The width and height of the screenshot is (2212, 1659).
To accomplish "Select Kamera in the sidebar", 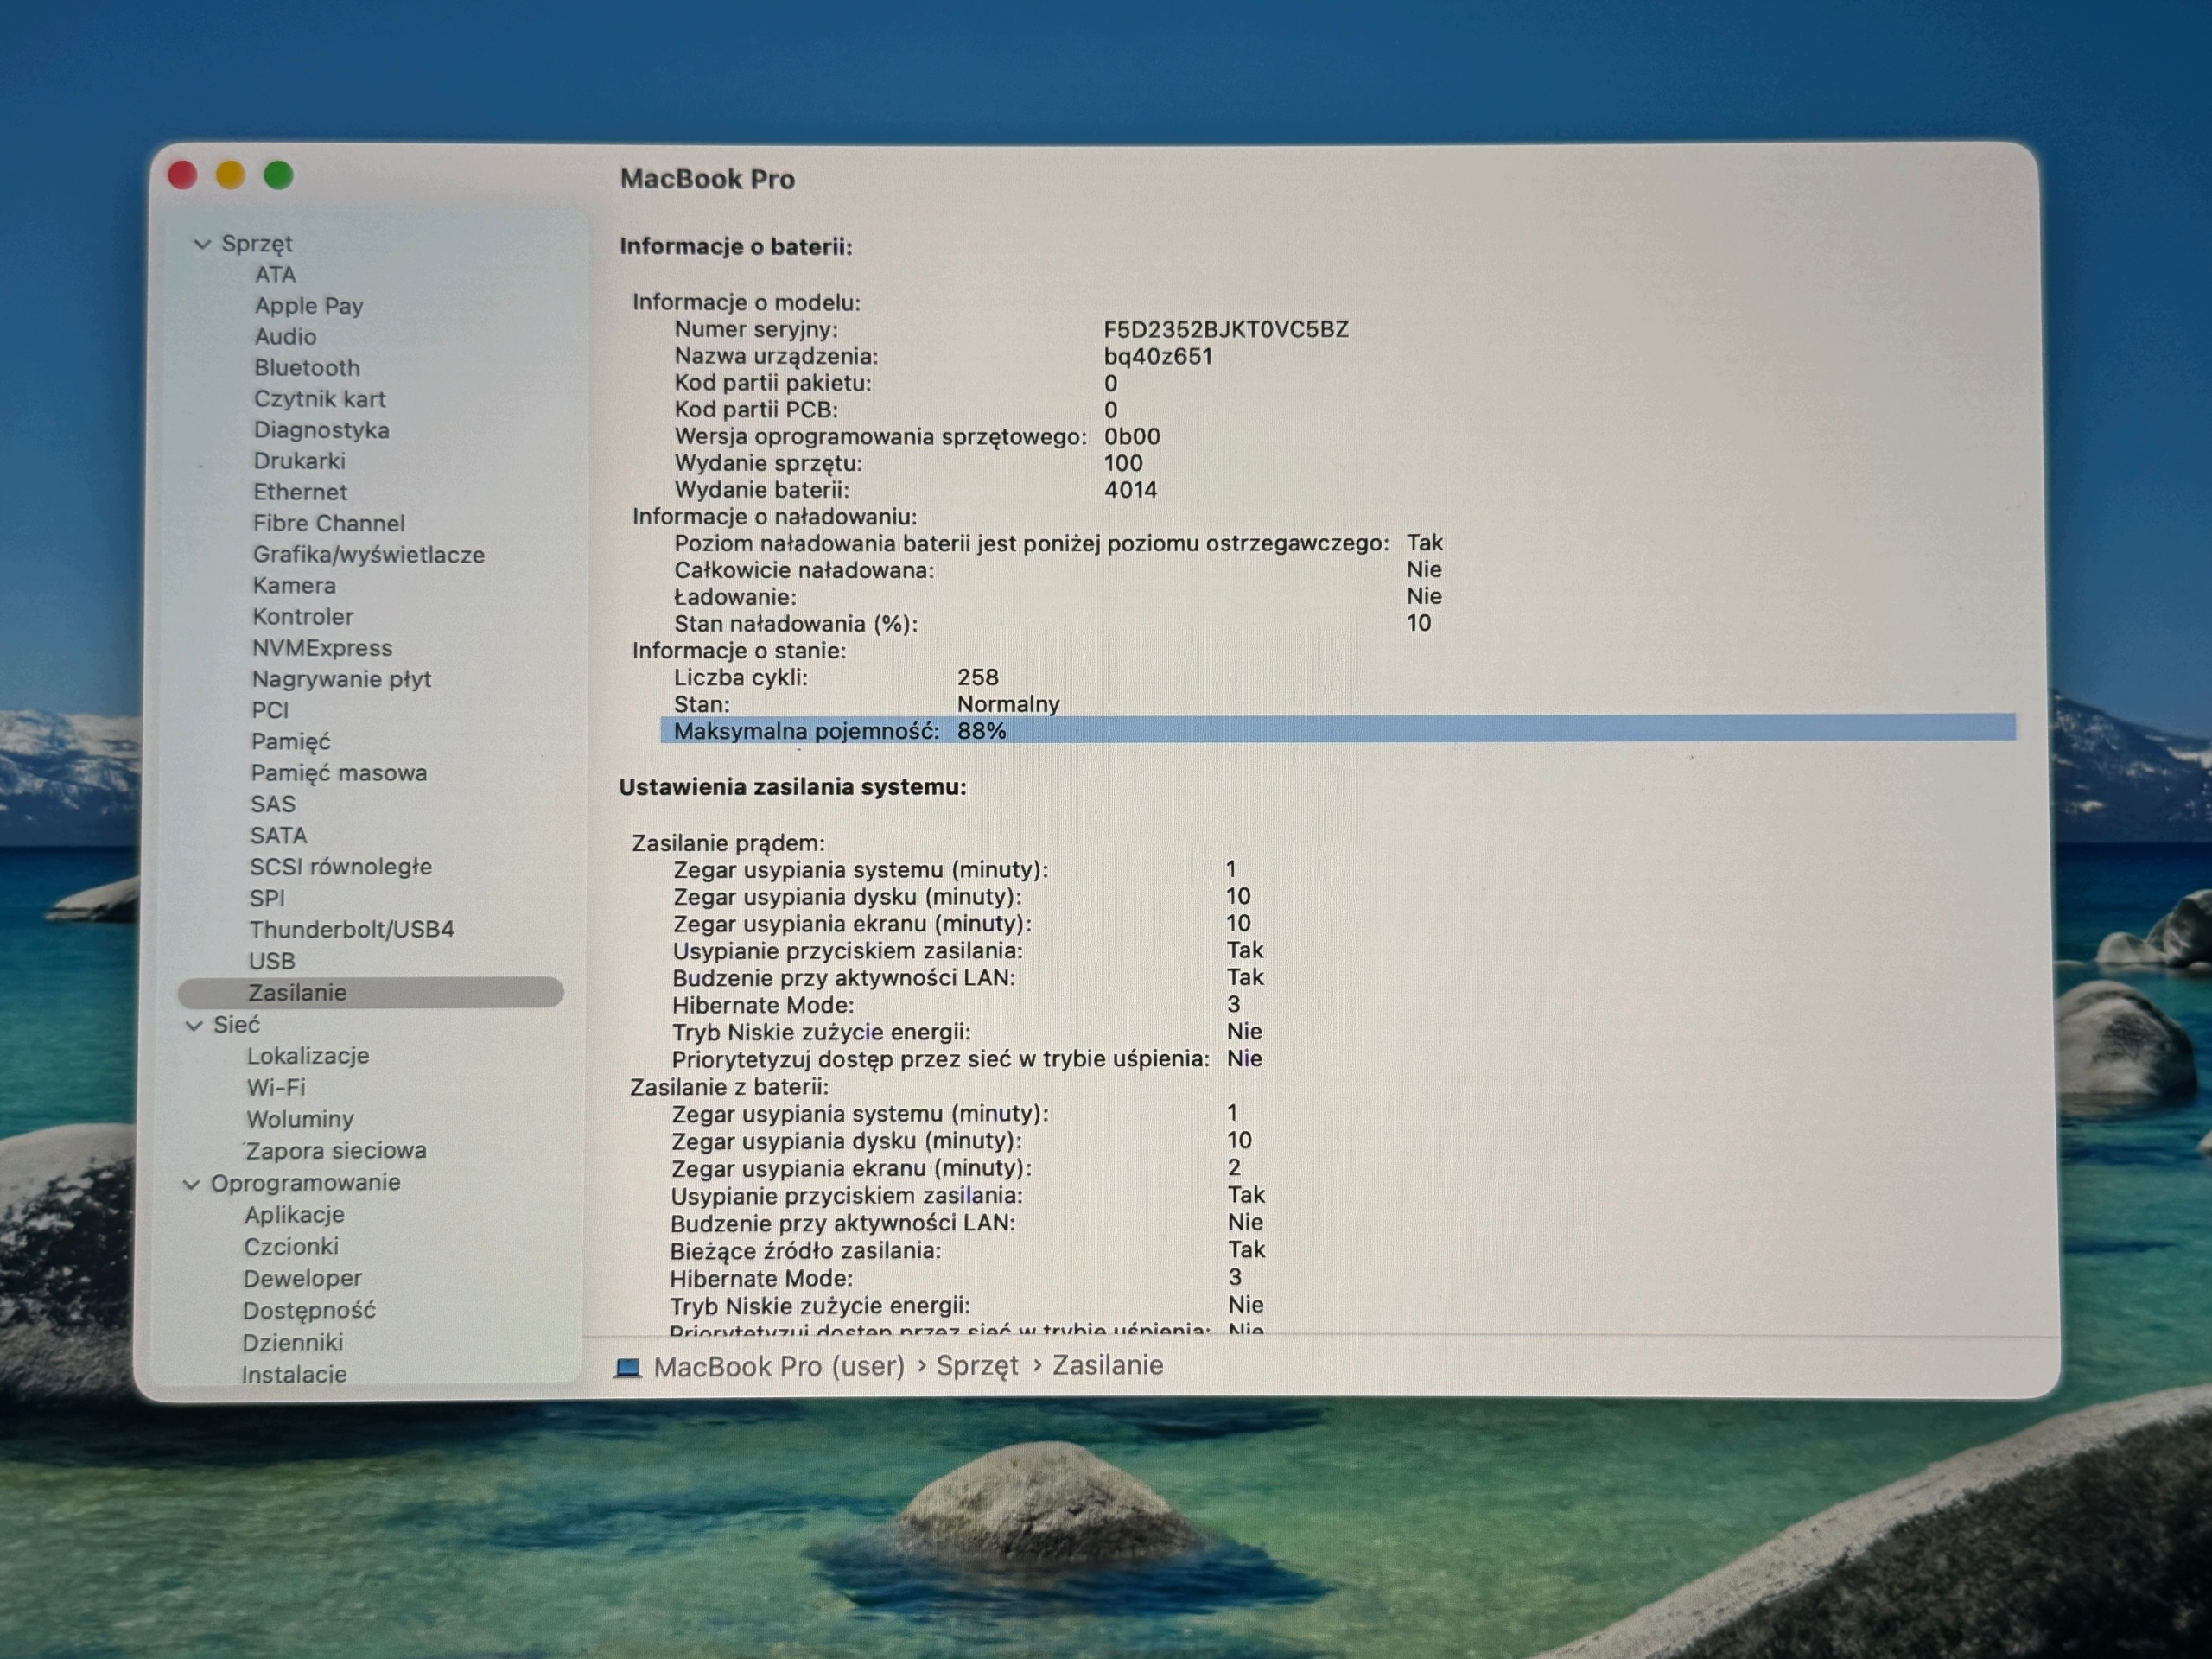I will [294, 585].
